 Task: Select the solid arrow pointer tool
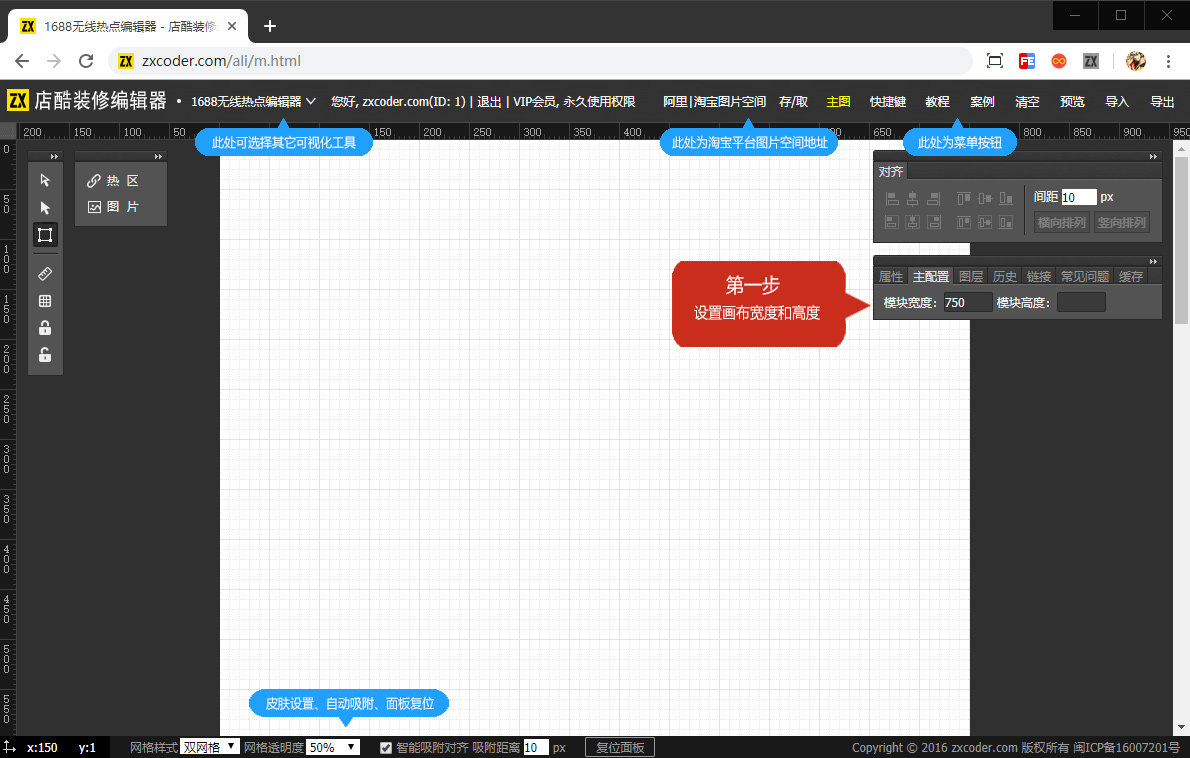(45, 207)
